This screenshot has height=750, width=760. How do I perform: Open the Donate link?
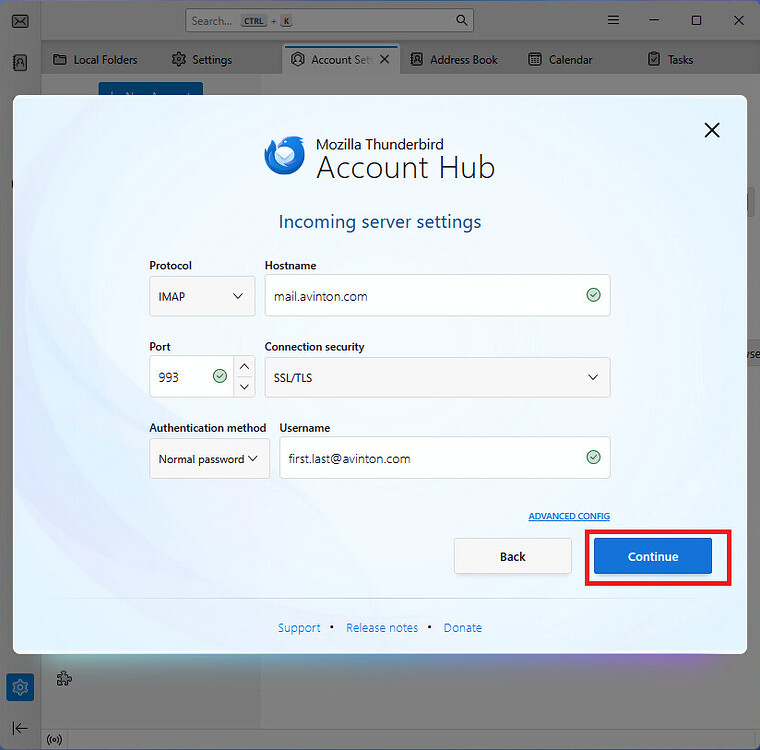pyautogui.click(x=463, y=627)
